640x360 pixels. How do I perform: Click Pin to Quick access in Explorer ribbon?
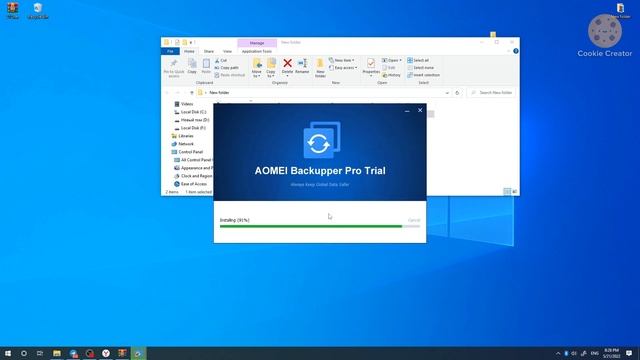pyautogui.click(x=174, y=68)
